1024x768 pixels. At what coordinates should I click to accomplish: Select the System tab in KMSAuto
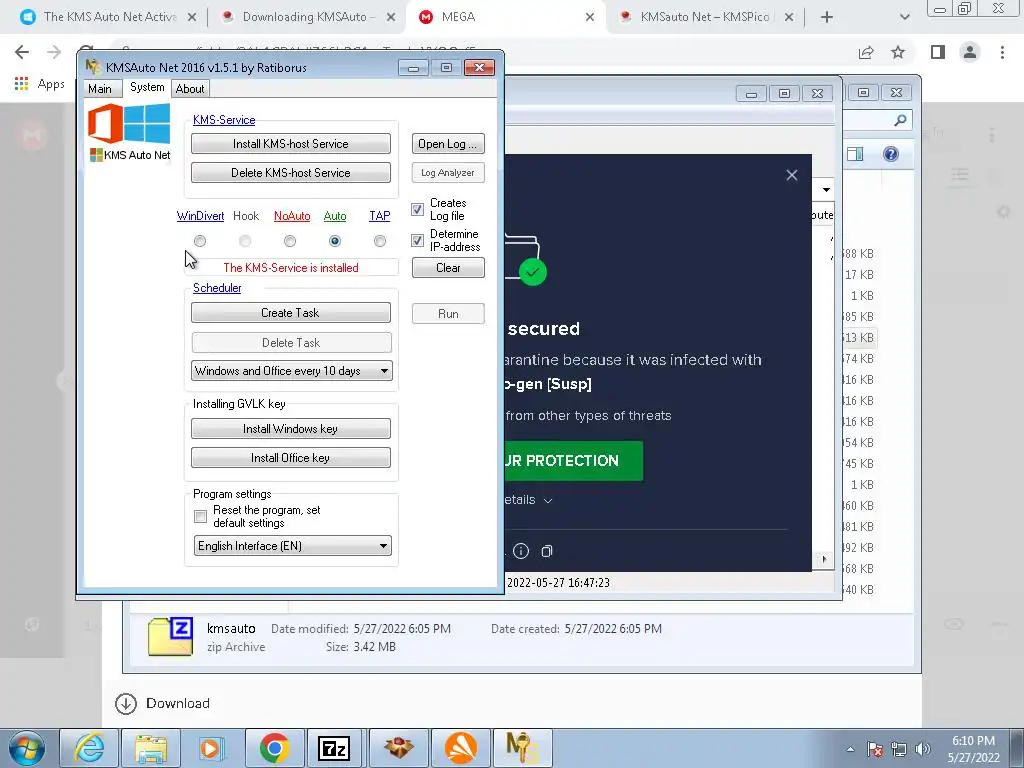(x=147, y=88)
